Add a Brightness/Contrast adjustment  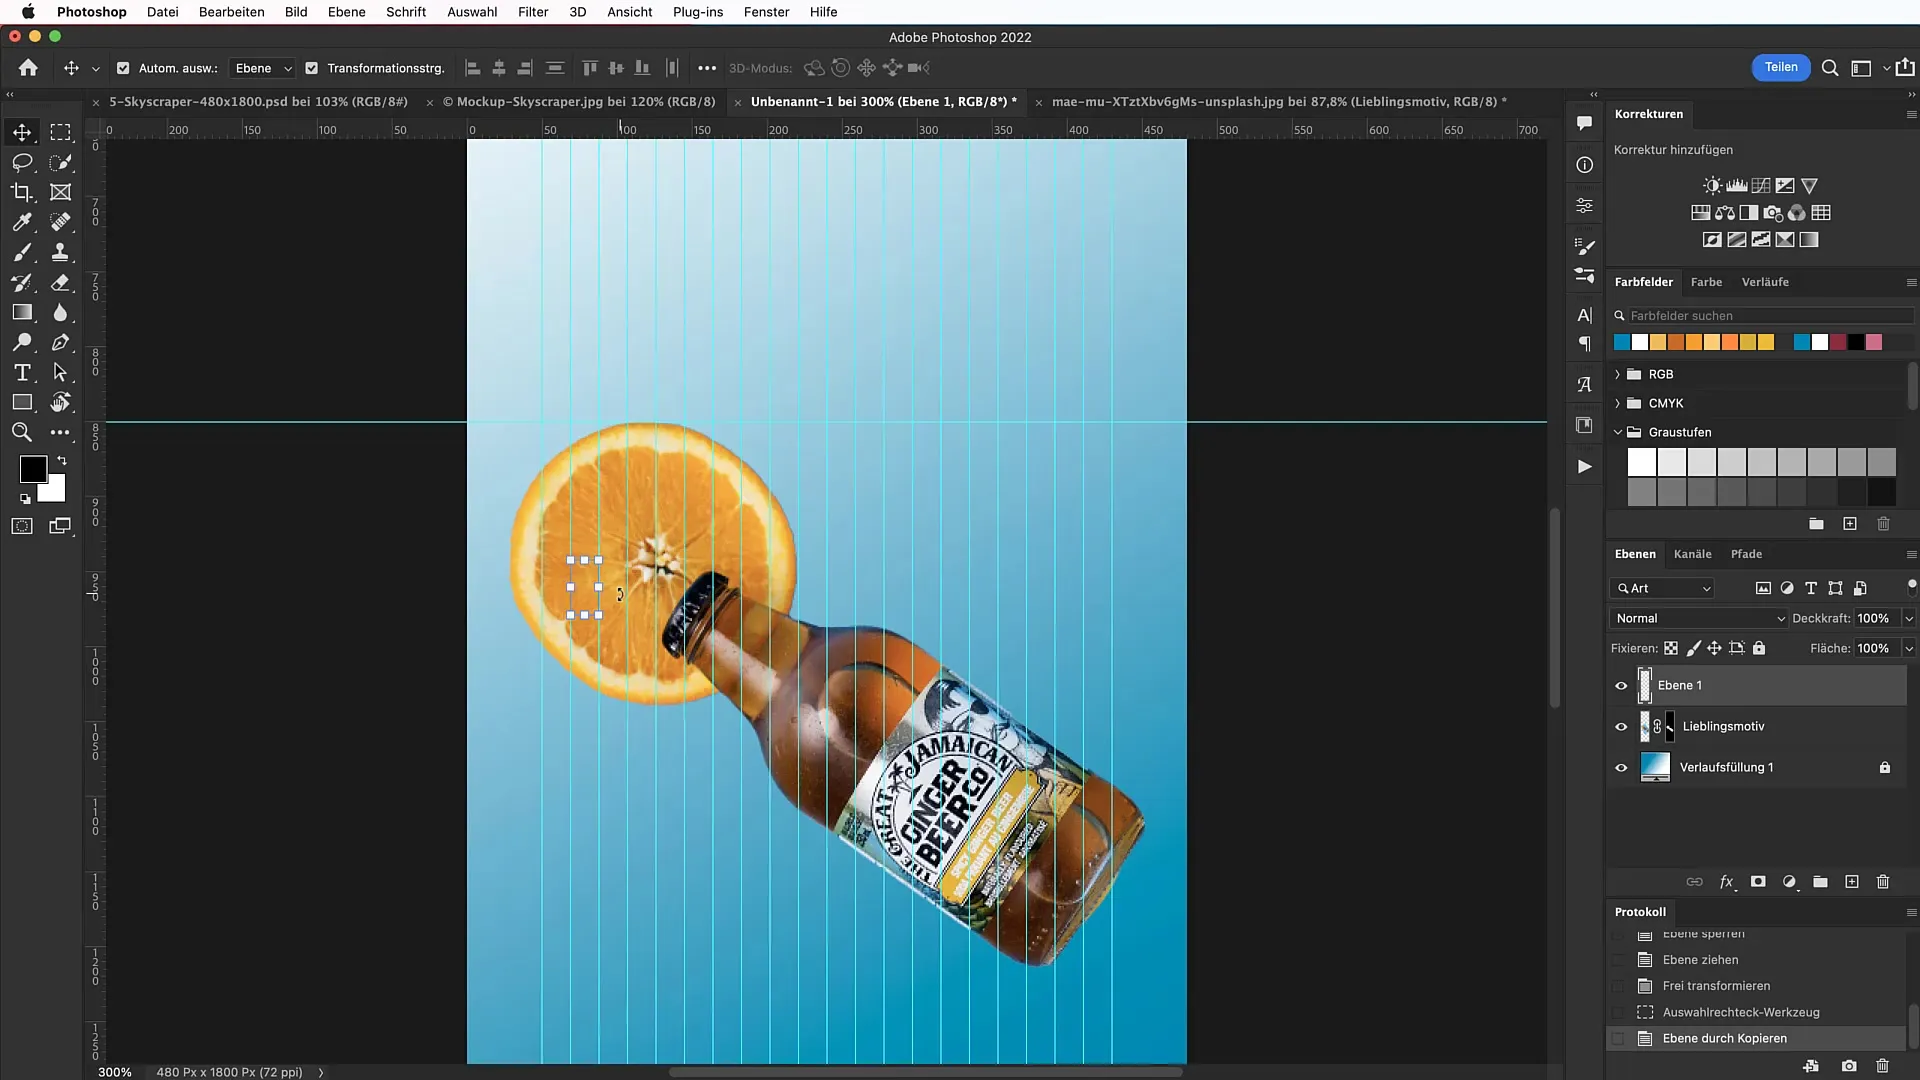1713,186
